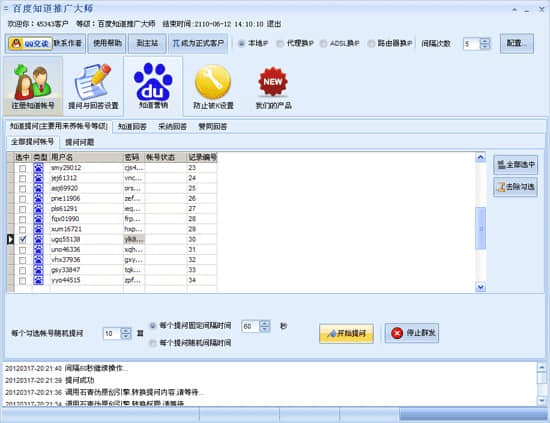The height and width of the screenshot is (423, 550).
Task: Click Baidu type icon in row 24
Action: 38,178
